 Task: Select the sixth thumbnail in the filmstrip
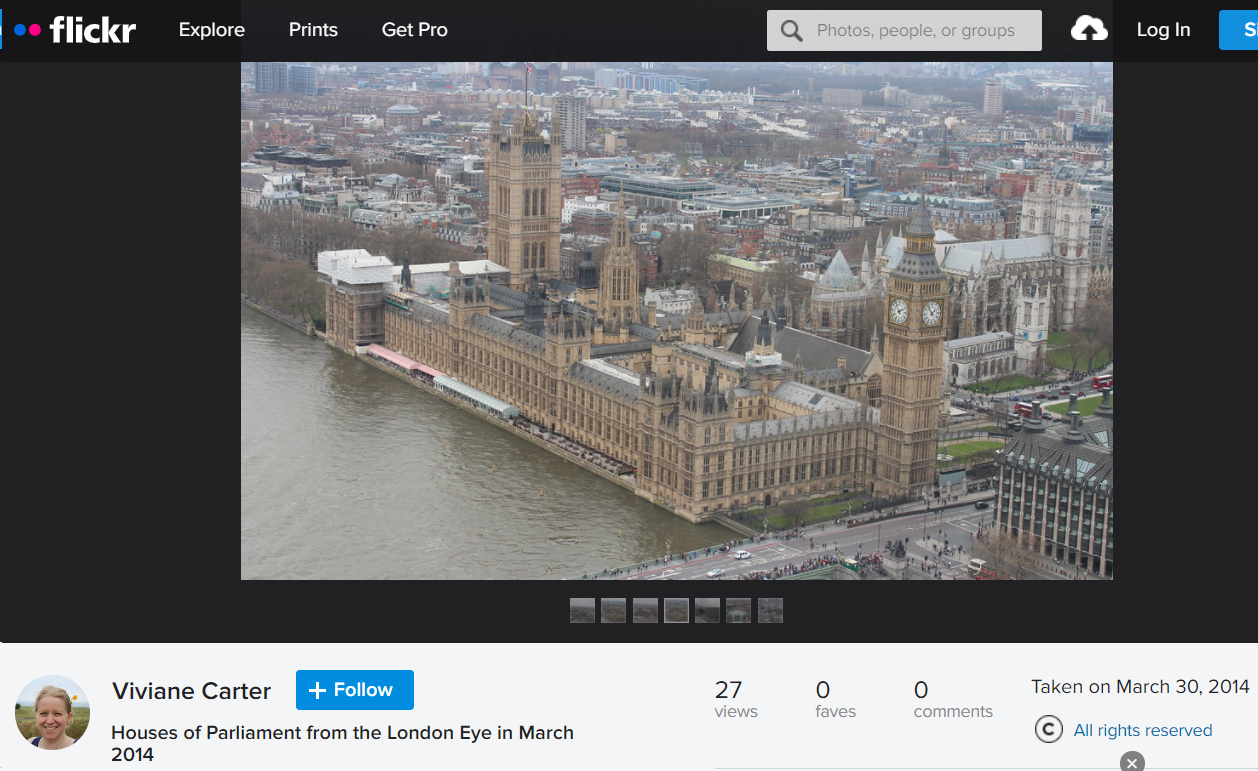[x=738, y=610]
